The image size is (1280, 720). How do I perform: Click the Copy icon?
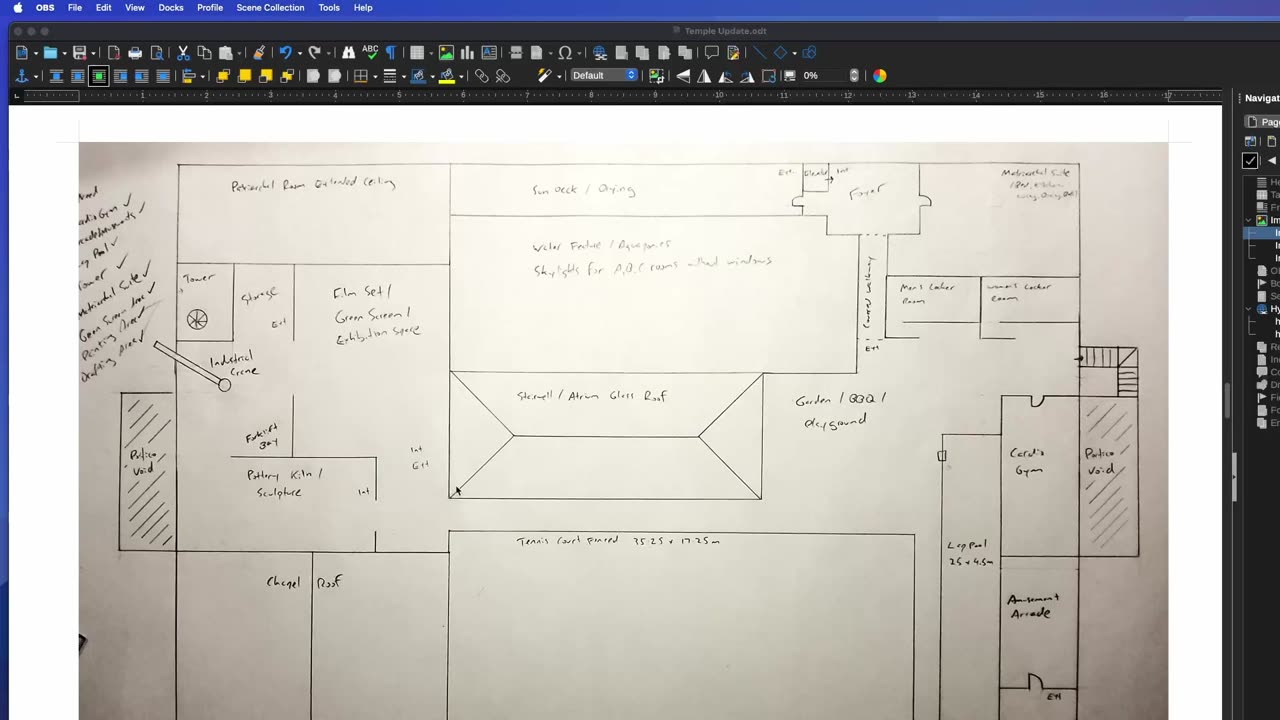click(x=204, y=52)
